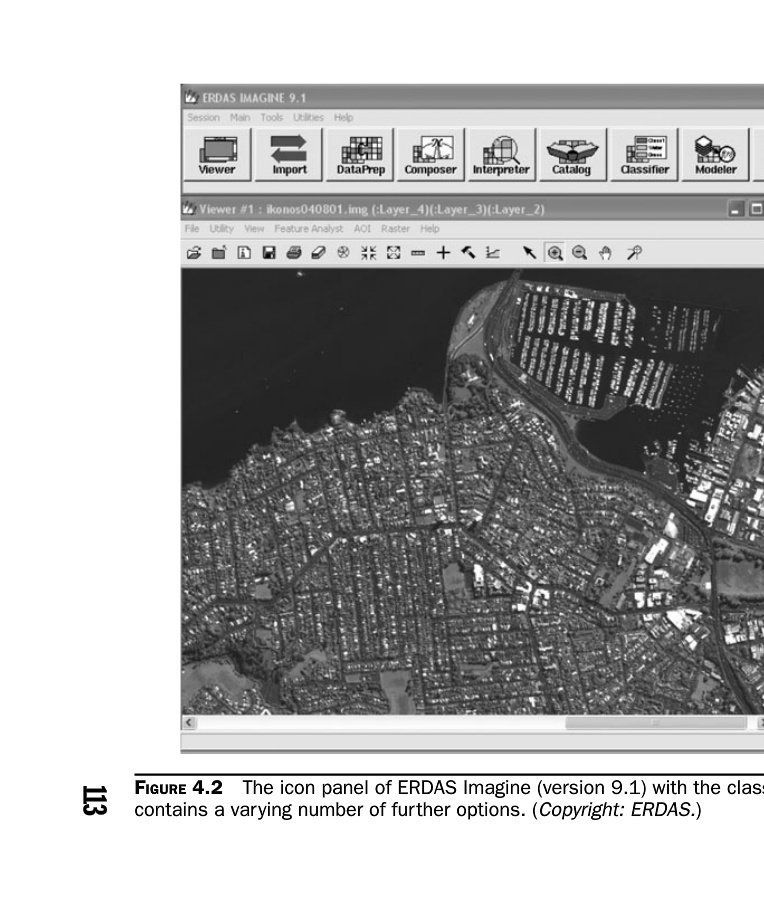This screenshot has width=764, height=900.
Task: Open the AOI menu
Action: (362, 229)
